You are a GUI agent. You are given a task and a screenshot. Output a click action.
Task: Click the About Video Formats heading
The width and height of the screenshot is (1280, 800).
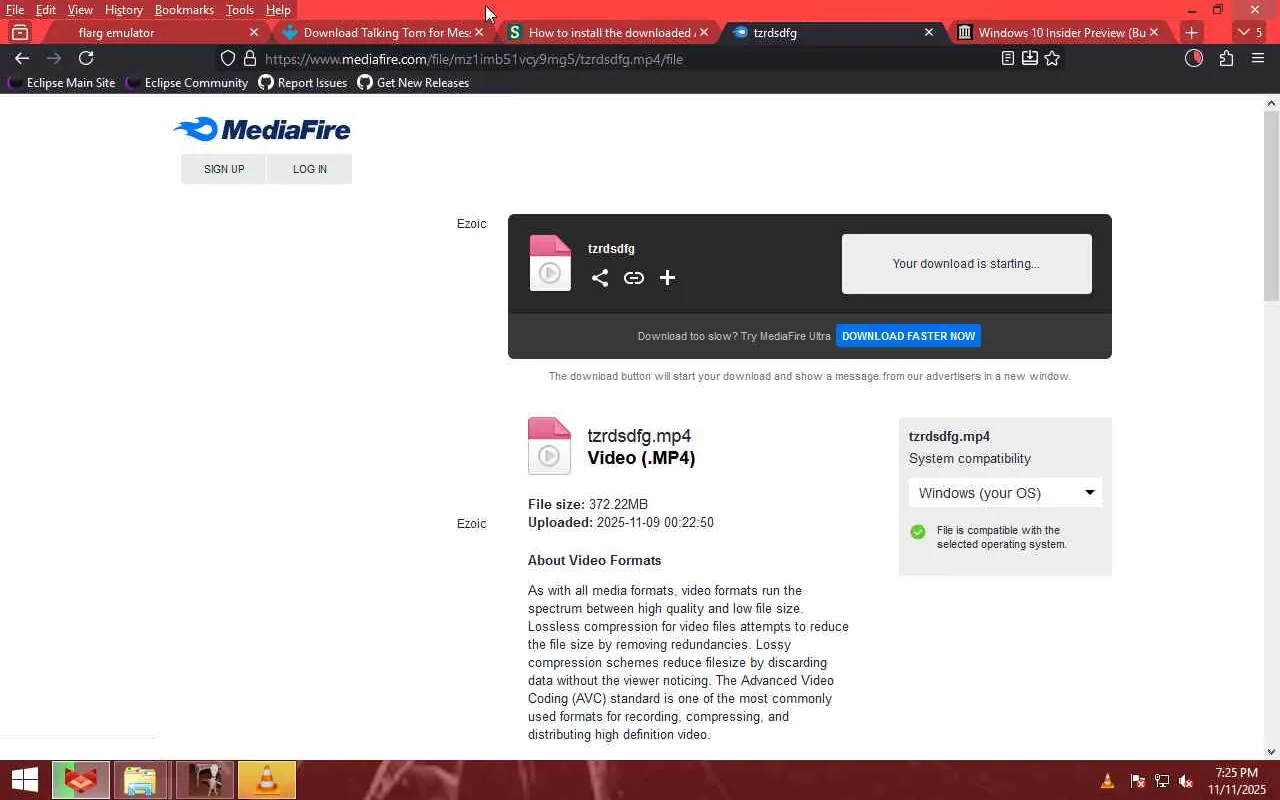coord(594,560)
